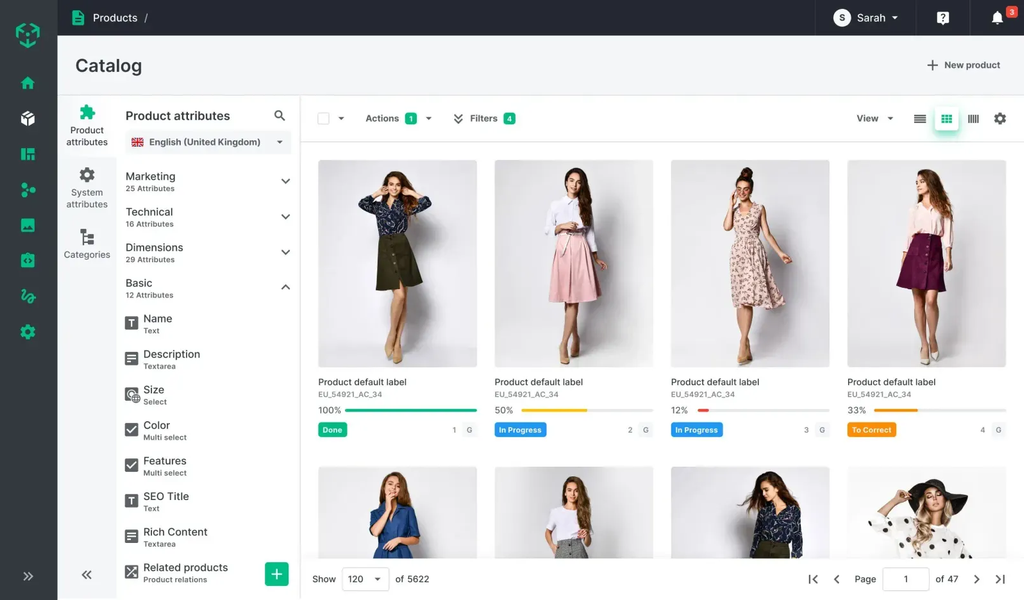Switch to the System attributes tab
Screen dimensions: 1024x600
click(x=87, y=187)
